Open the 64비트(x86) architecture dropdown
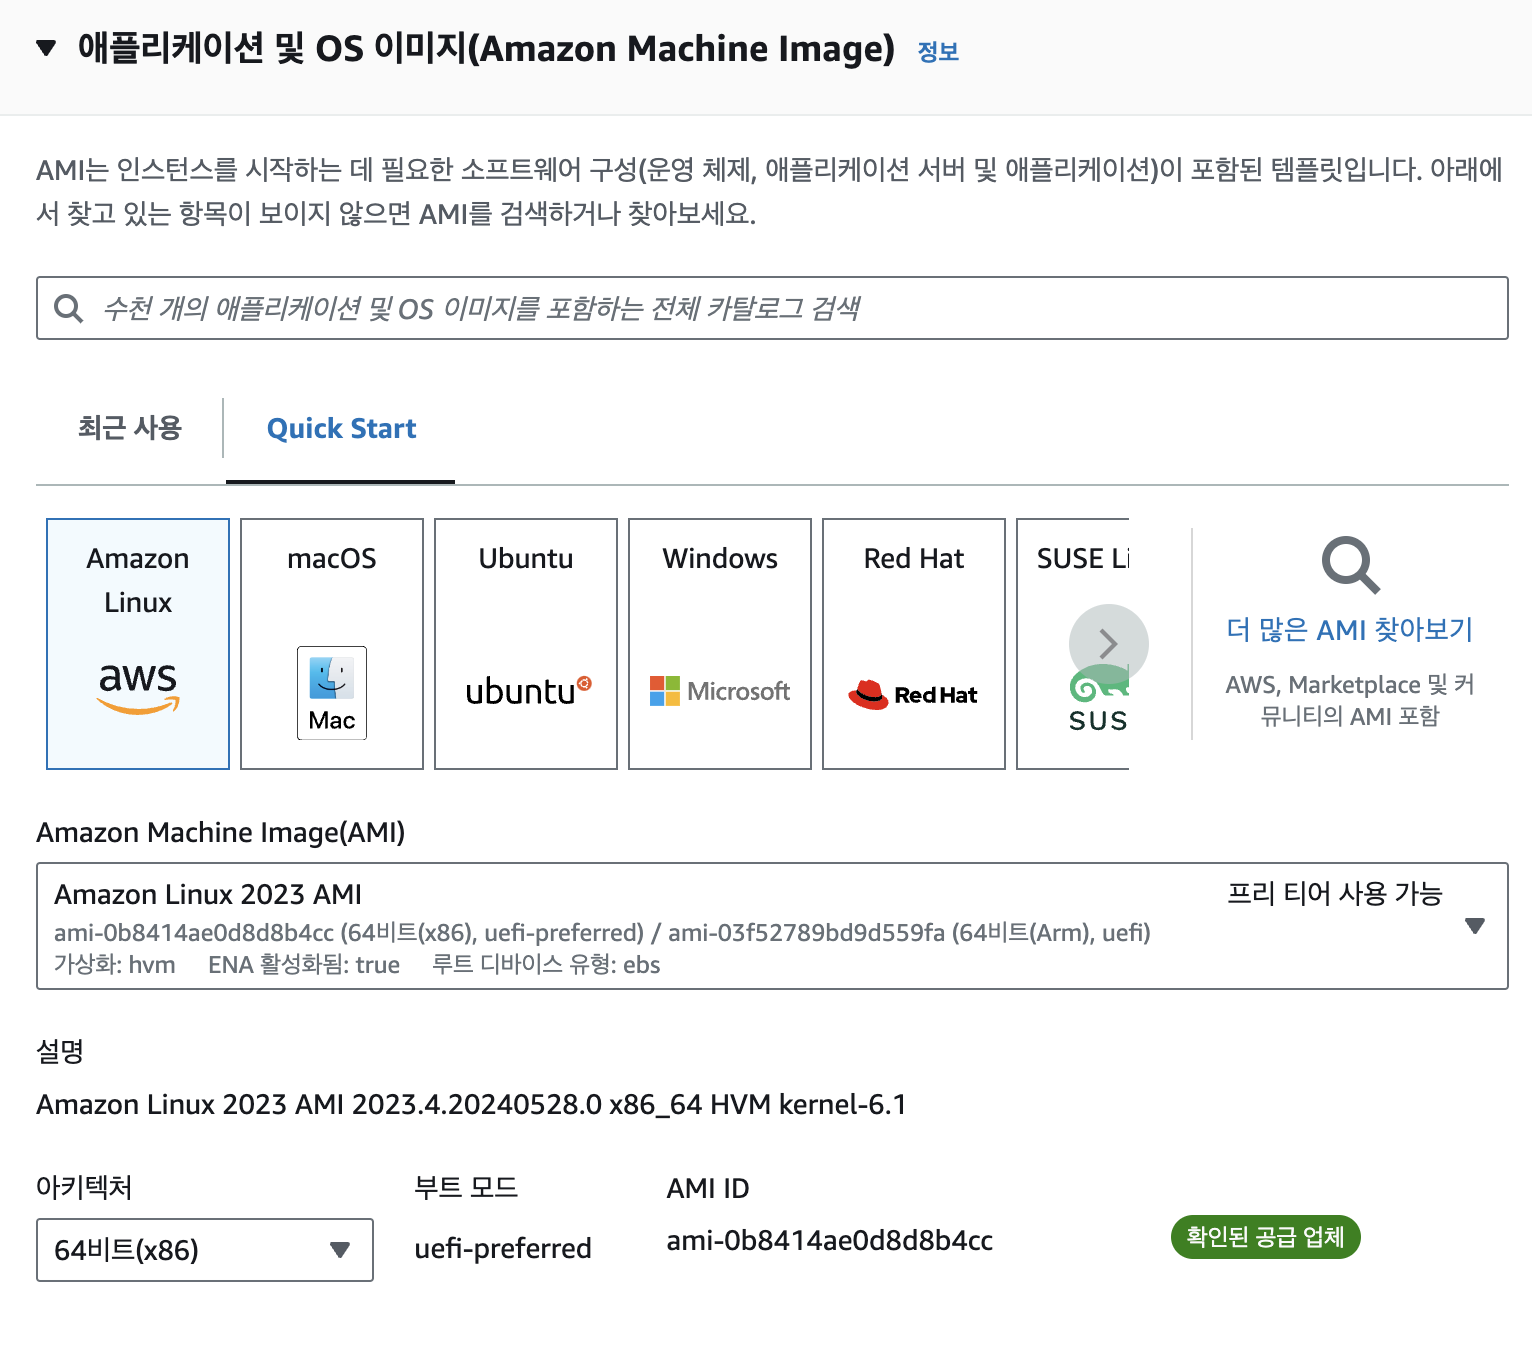The image size is (1532, 1368). [205, 1250]
